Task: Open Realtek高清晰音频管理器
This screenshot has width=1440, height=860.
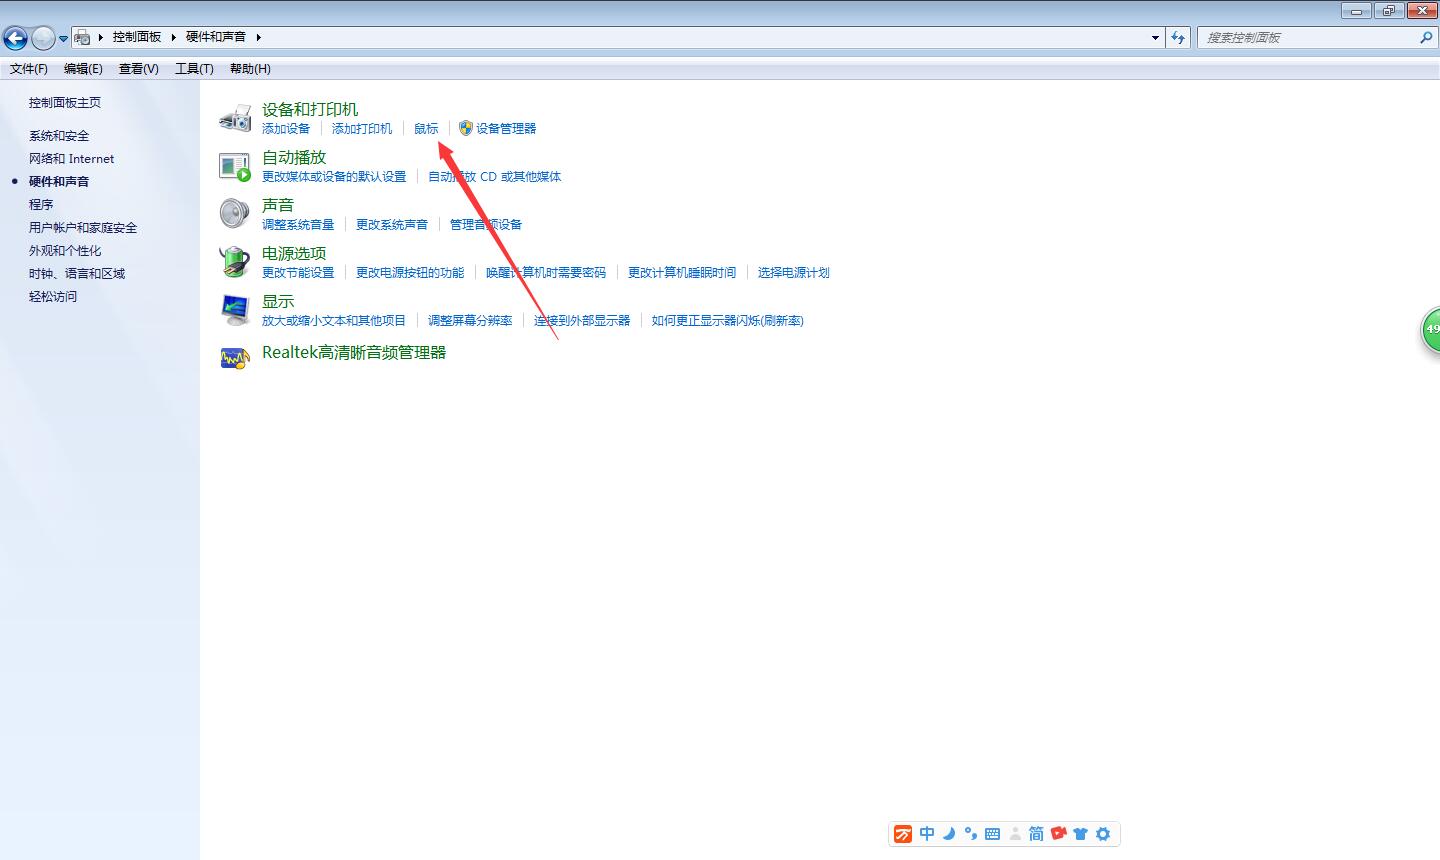Action: (x=354, y=353)
